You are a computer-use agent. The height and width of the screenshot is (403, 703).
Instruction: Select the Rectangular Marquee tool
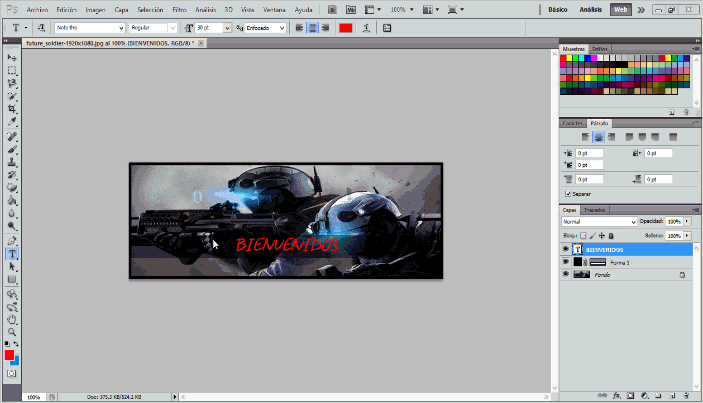tap(12, 70)
